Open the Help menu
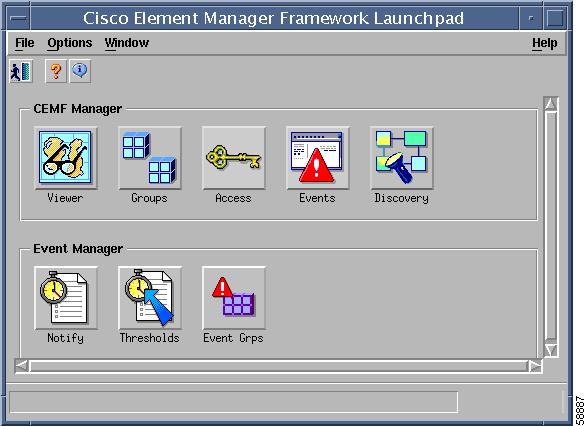The image size is (586, 426). tap(545, 43)
